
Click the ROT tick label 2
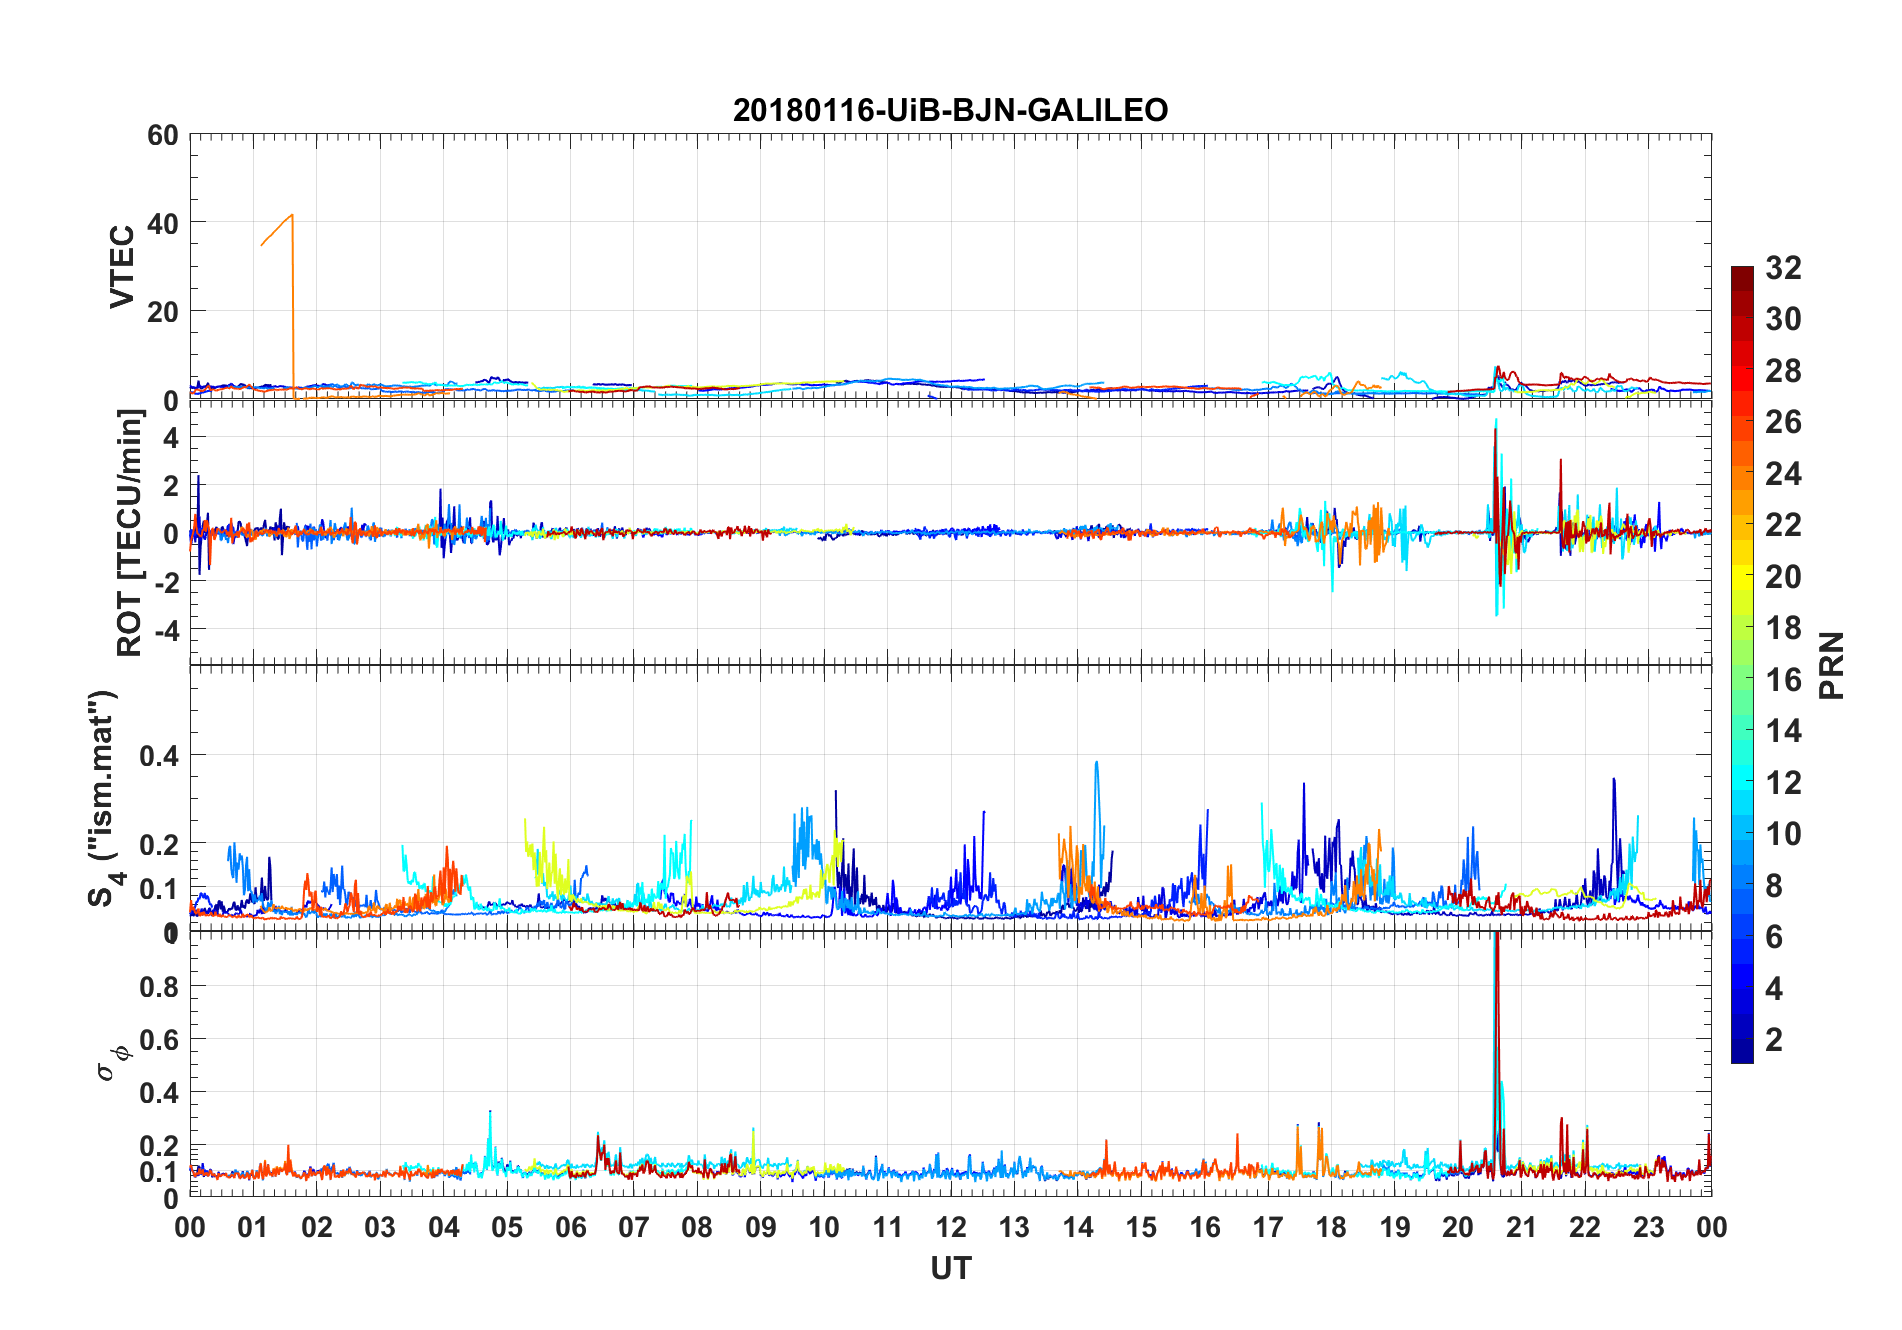tap(171, 486)
